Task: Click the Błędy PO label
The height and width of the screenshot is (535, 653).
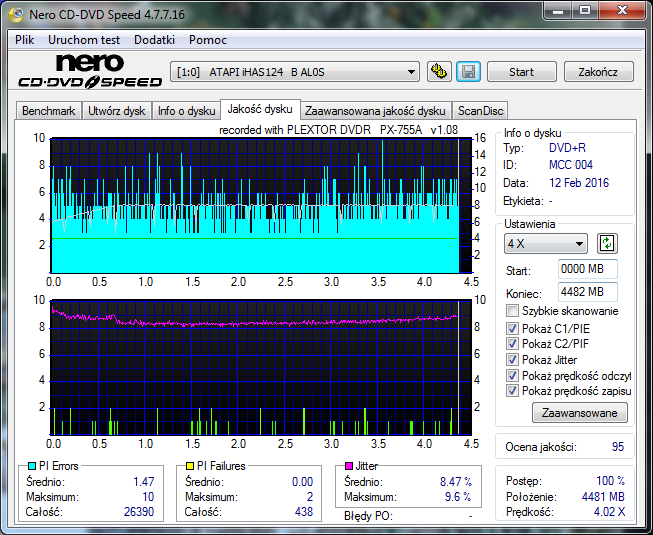Action: (x=368, y=516)
